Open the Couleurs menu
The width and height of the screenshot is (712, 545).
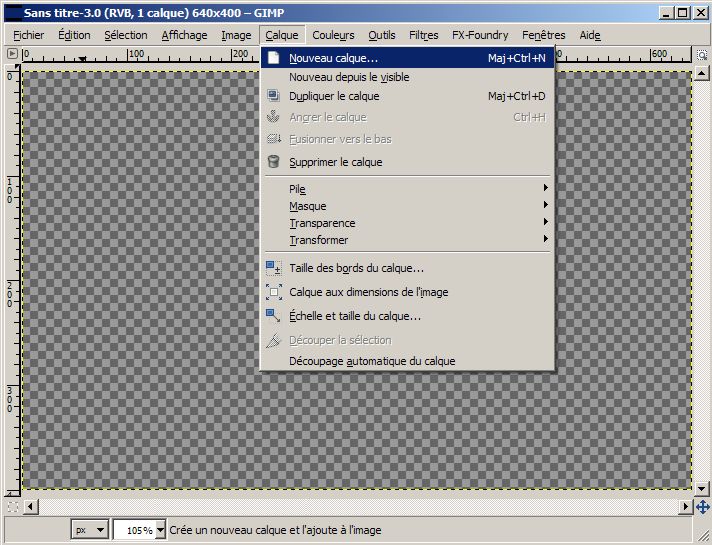[333, 35]
